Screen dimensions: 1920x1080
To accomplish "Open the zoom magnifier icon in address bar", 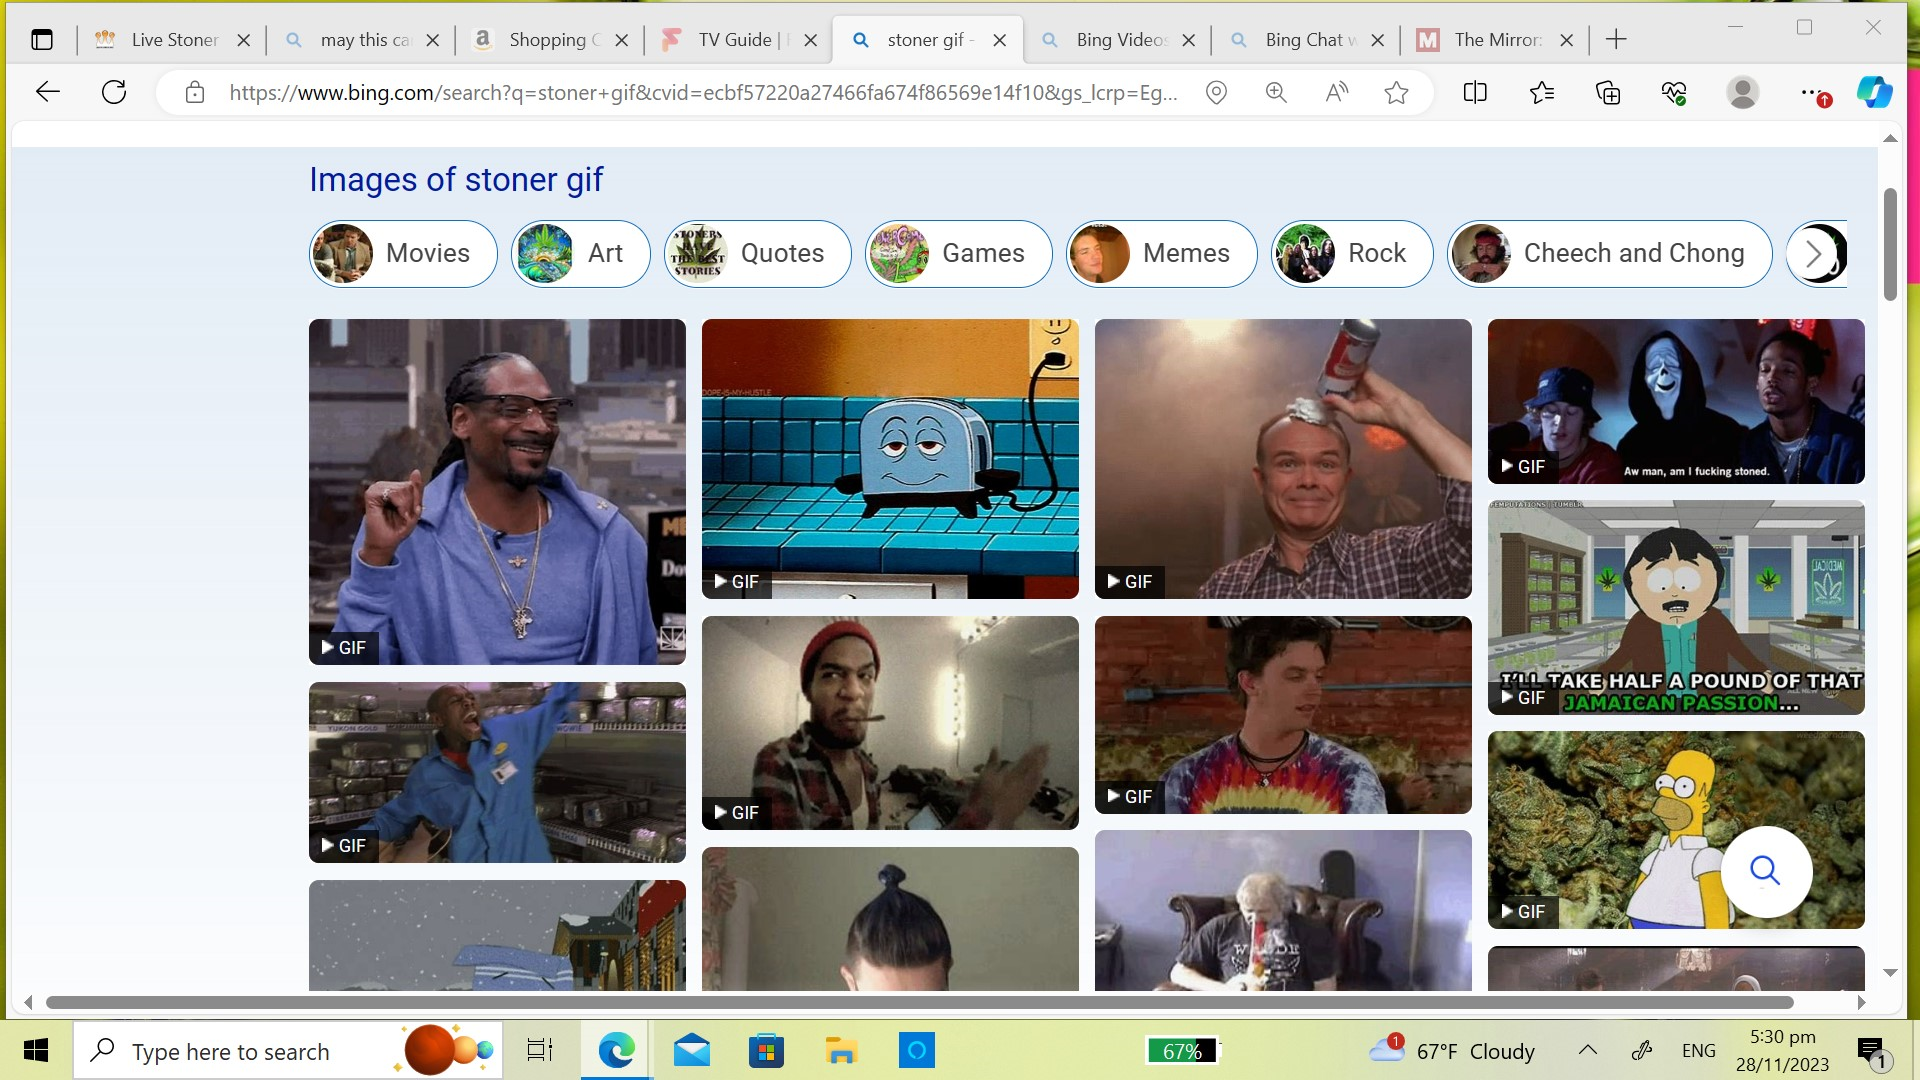I will click(x=1276, y=93).
